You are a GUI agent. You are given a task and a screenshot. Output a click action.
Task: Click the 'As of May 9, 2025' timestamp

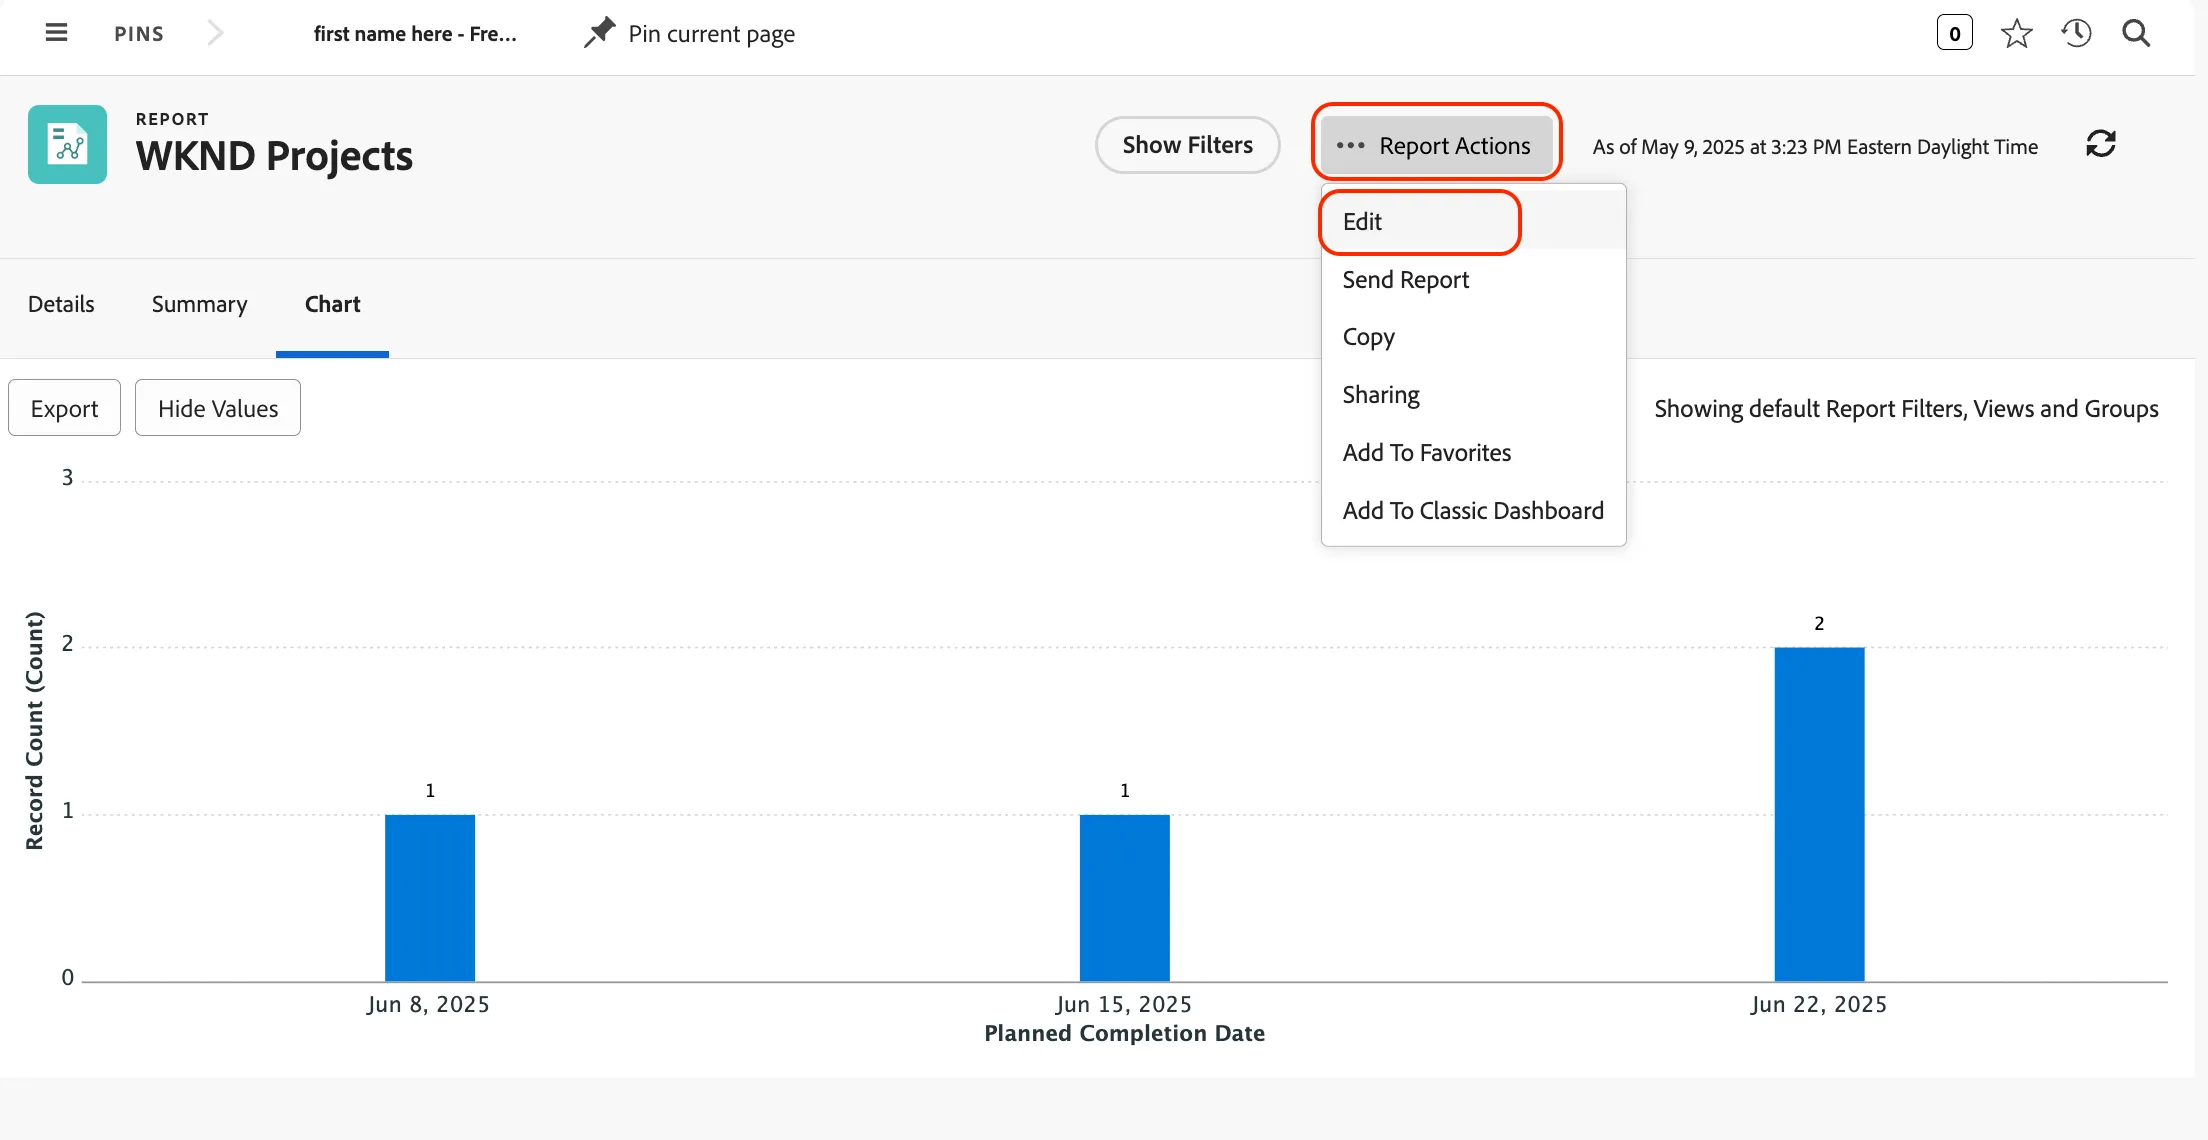1815,147
